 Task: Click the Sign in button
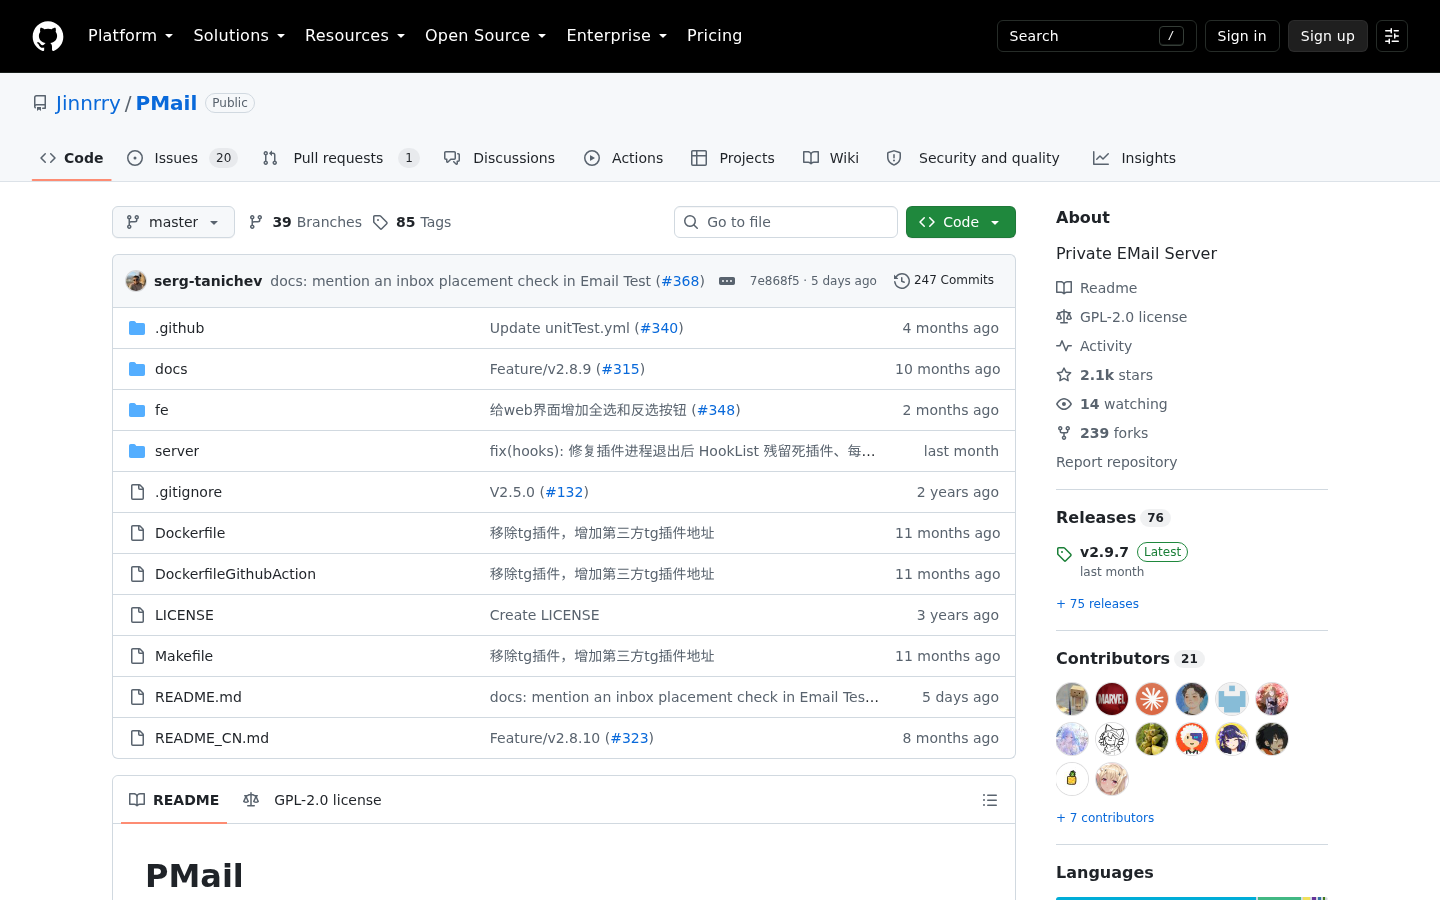point(1242,36)
